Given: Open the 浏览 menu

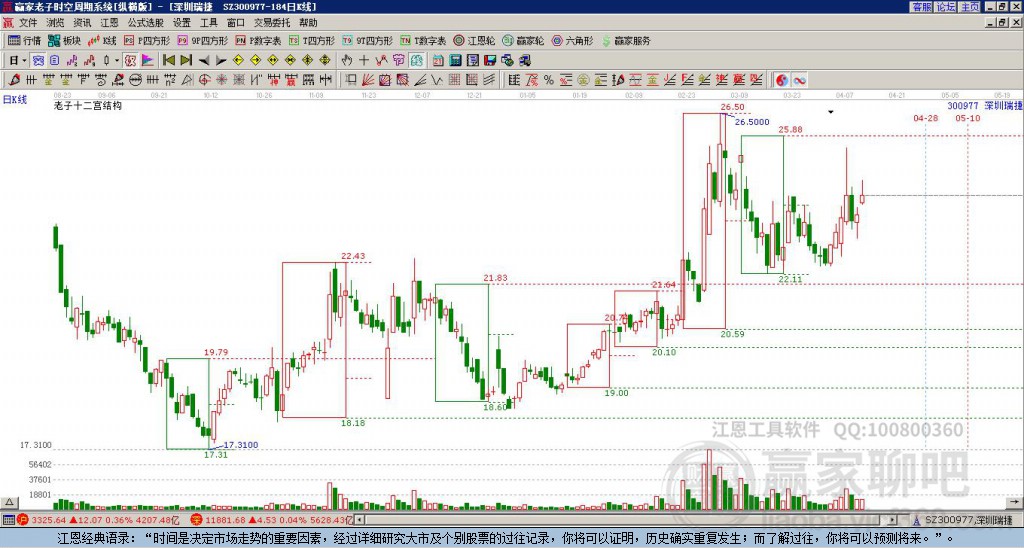Looking at the screenshot, I should point(56,23).
